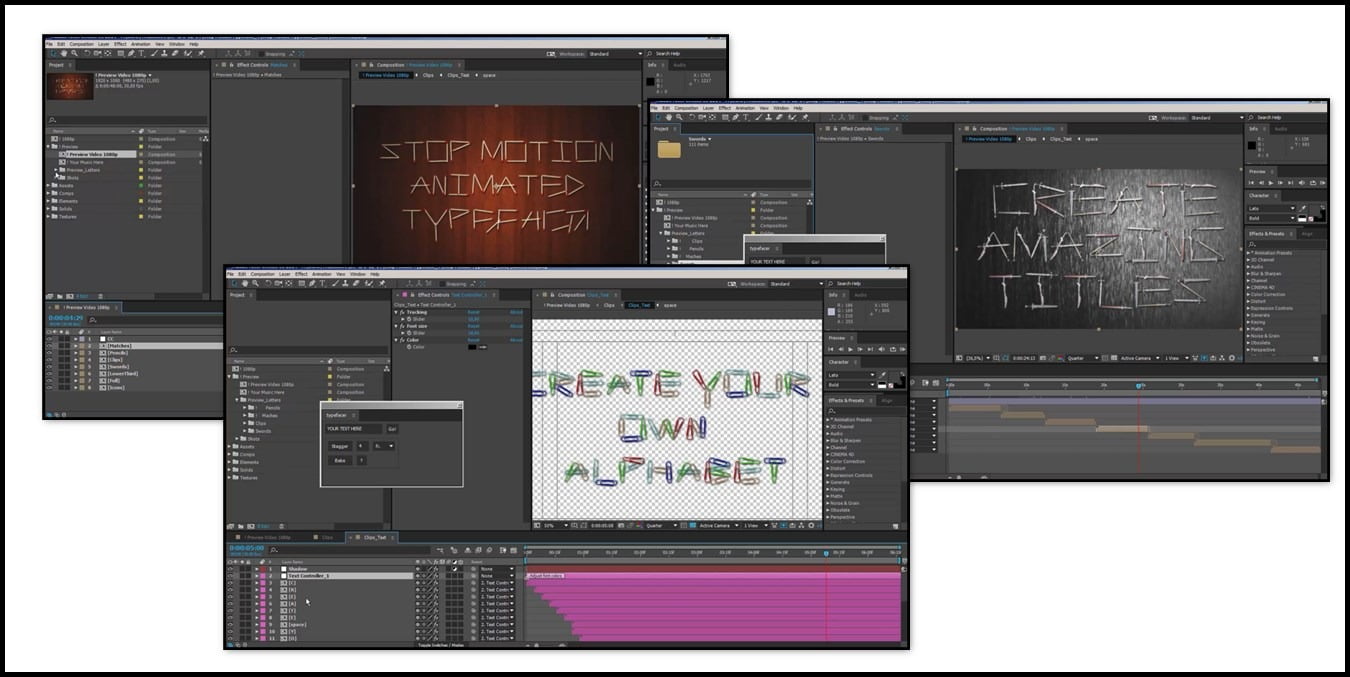Click the Play button in the Amazing Titles window Preview panel
Viewport: 1350px width, 677px height.
click(1271, 183)
